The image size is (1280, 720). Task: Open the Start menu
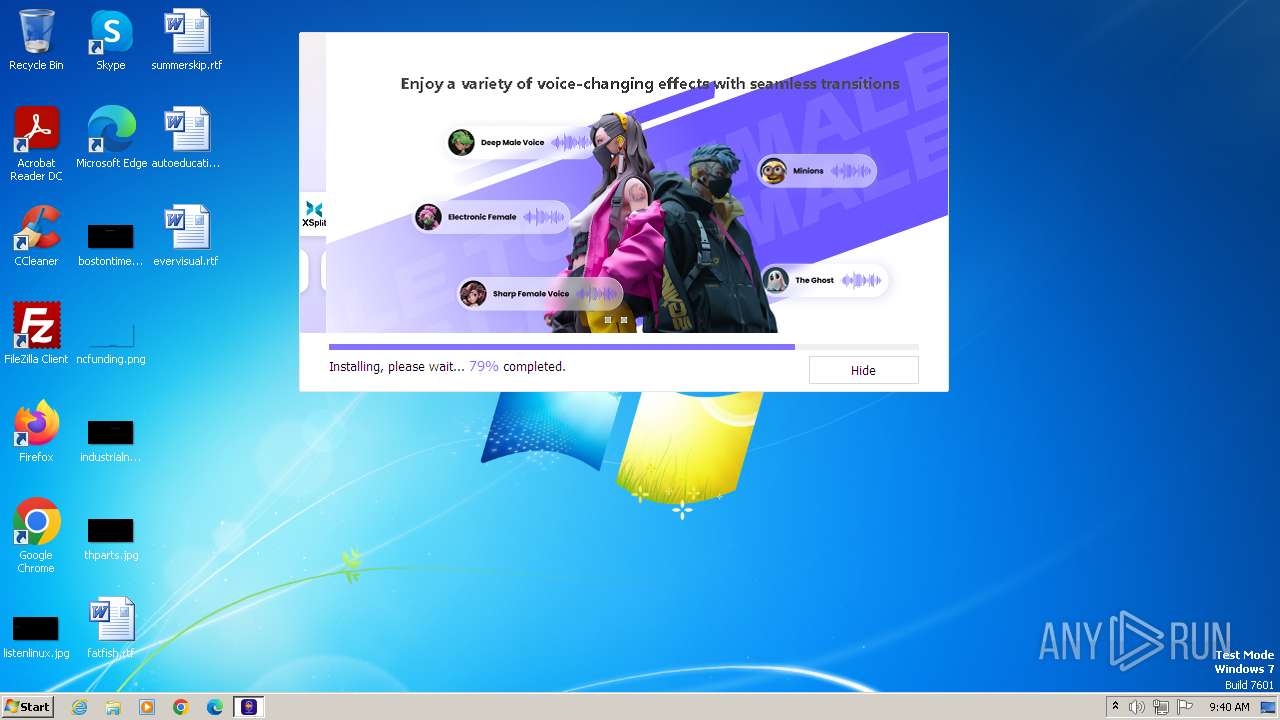click(27, 706)
